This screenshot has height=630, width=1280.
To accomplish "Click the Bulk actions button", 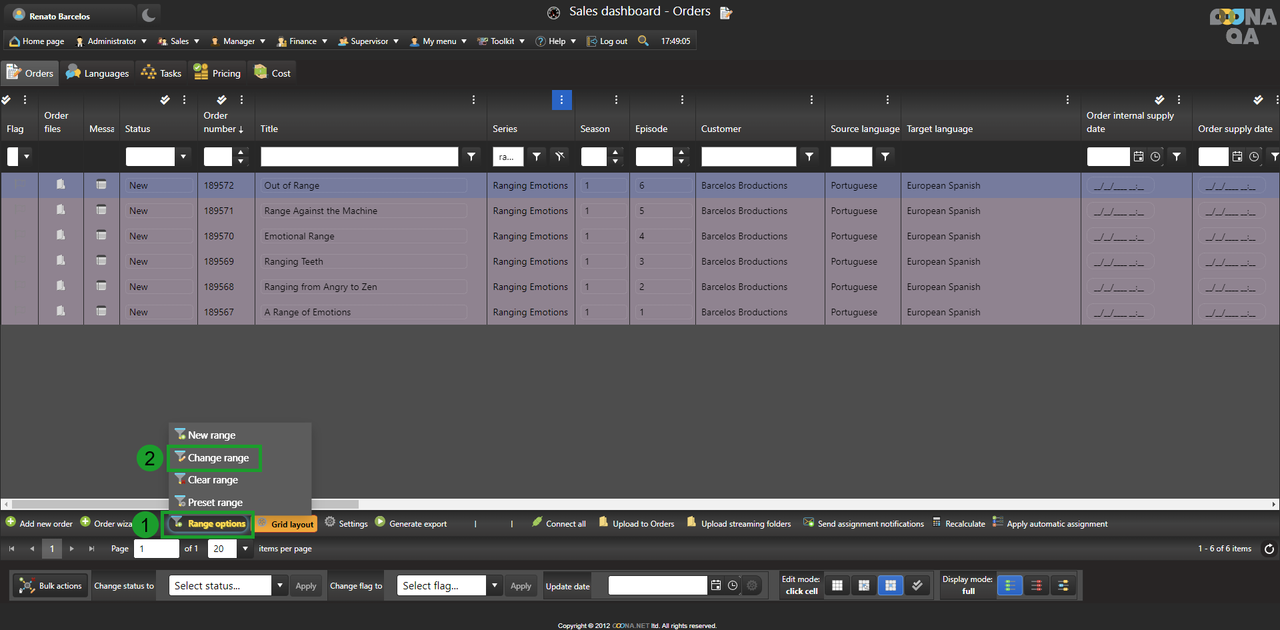I will (52, 586).
